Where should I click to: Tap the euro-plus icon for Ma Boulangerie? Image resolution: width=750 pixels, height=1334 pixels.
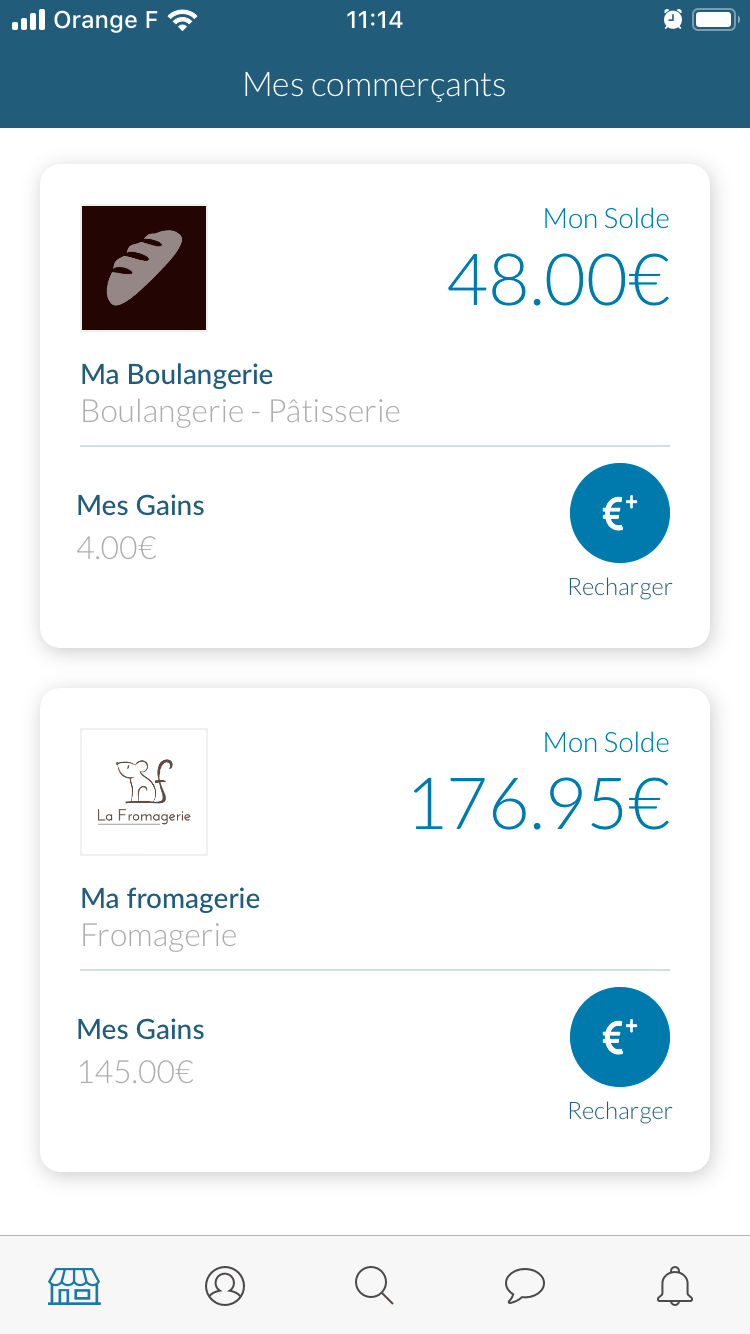coord(620,513)
